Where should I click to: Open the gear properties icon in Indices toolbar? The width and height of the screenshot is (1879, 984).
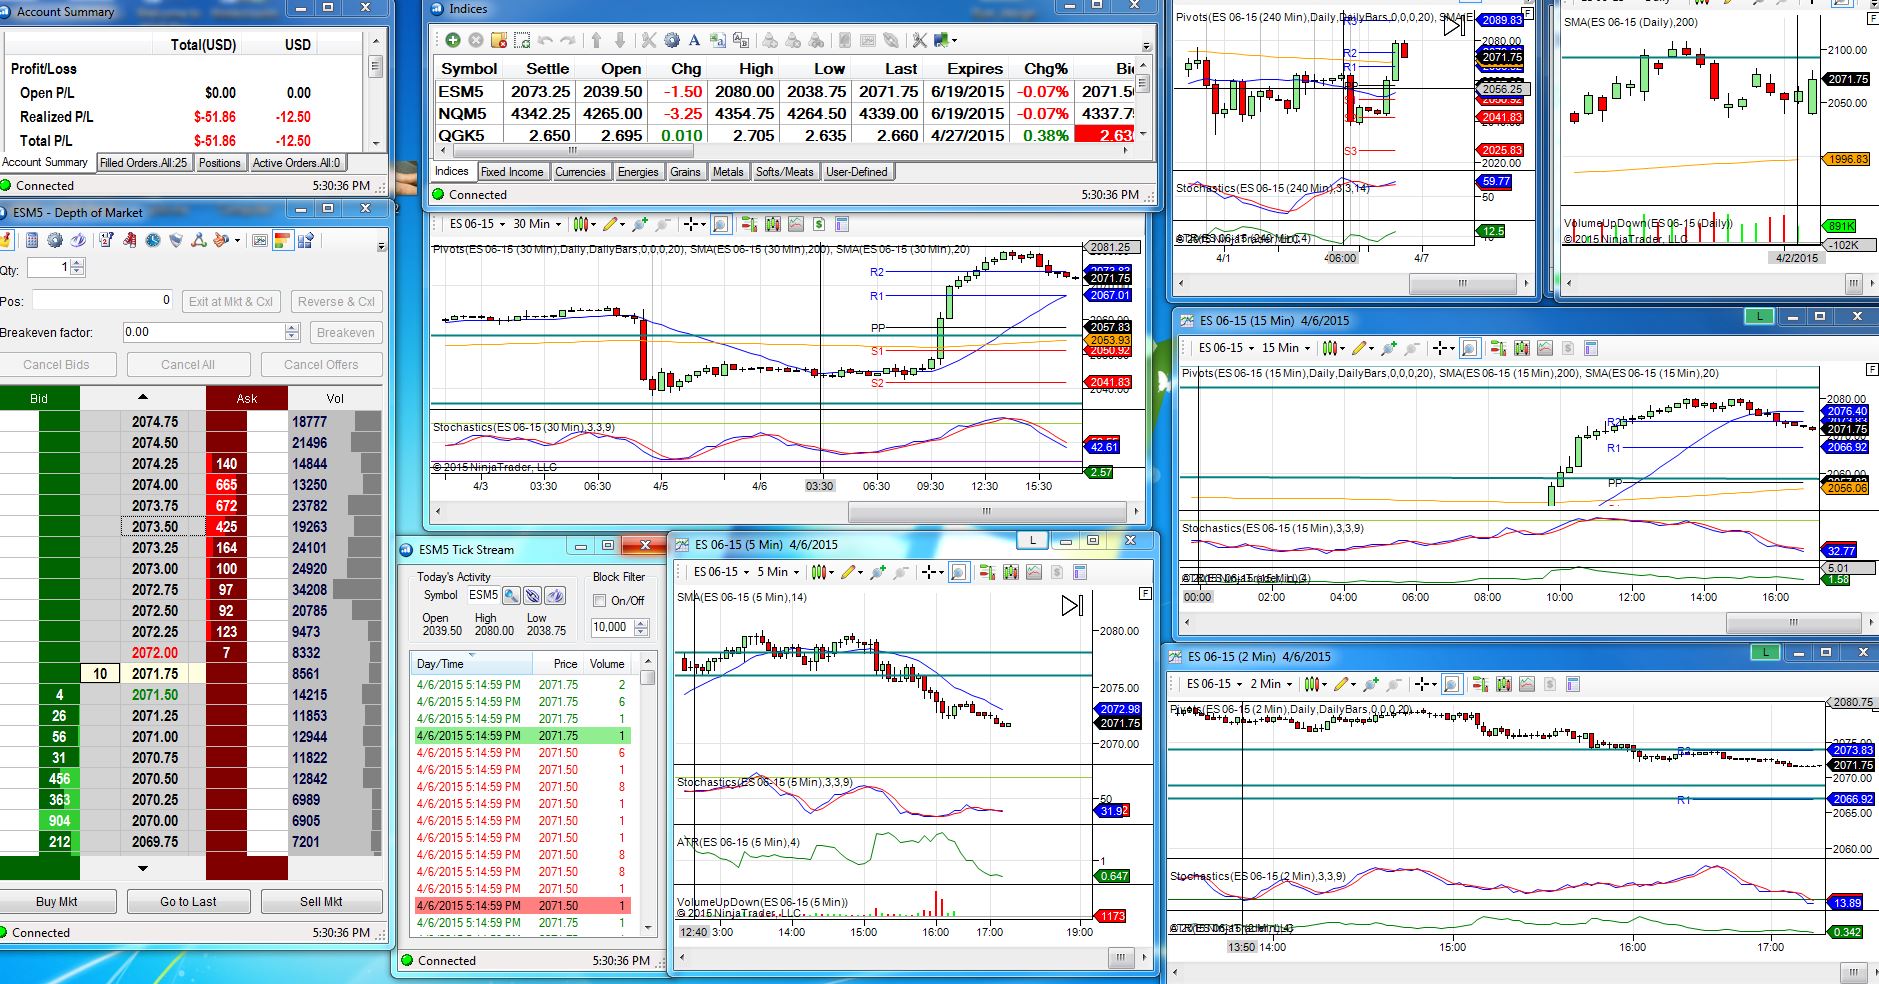(671, 40)
